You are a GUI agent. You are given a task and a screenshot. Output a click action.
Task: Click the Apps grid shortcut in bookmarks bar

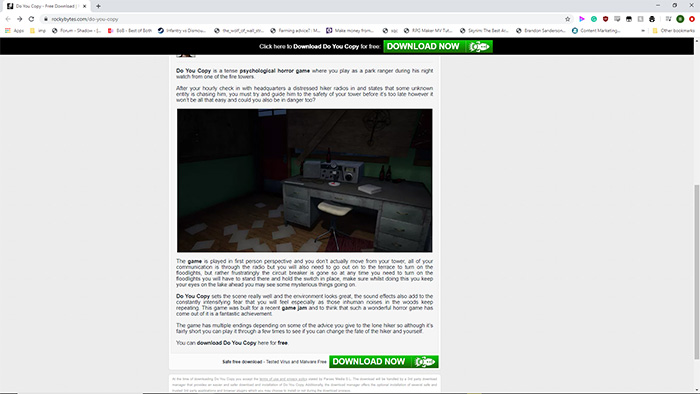[x=14, y=31]
